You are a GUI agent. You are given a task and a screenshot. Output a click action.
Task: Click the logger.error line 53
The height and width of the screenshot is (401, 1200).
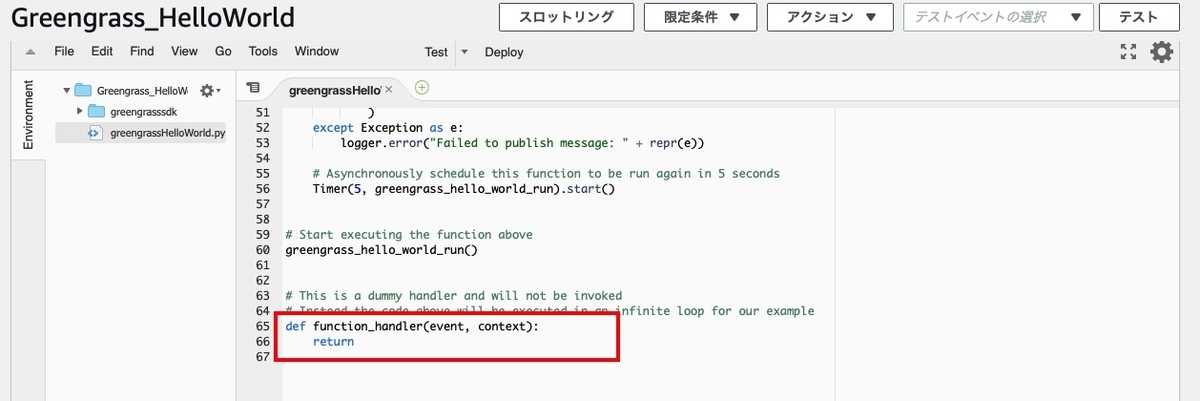click(x=523, y=143)
